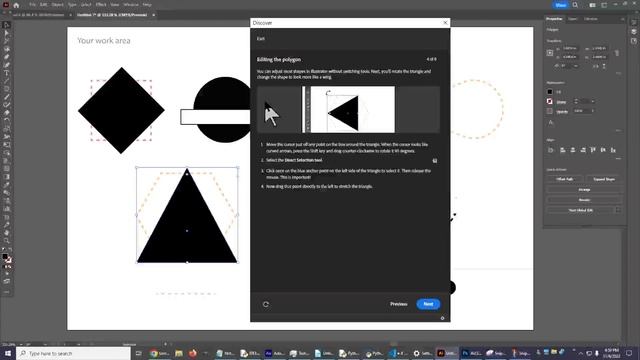The height and width of the screenshot is (360, 640).
Task: Click the vertical align bottom icon
Action: point(613,150)
